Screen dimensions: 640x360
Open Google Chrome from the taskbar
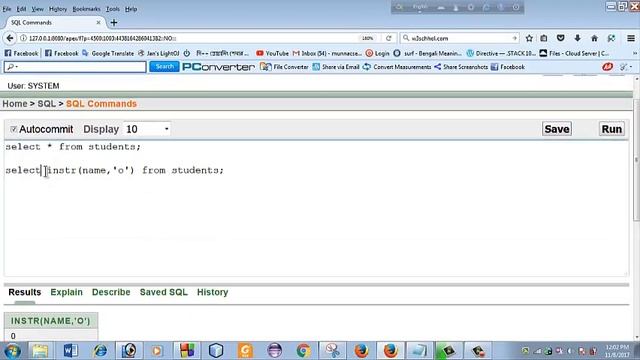click(x=303, y=351)
